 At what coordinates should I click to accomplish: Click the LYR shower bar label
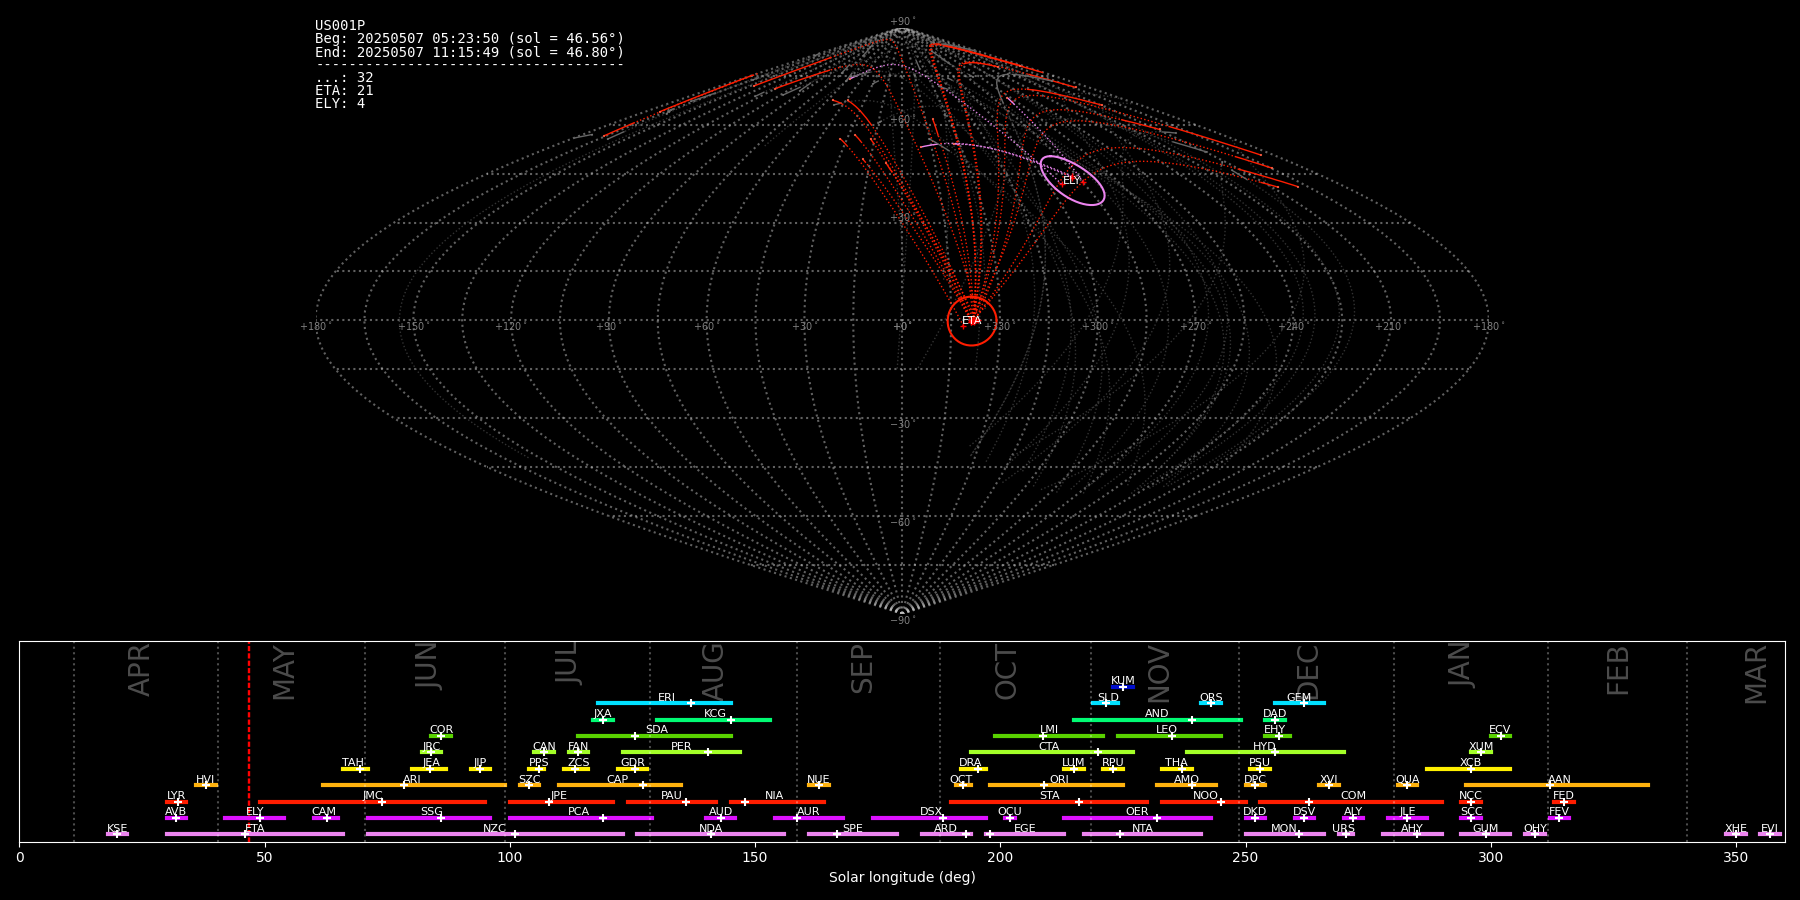click(176, 796)
